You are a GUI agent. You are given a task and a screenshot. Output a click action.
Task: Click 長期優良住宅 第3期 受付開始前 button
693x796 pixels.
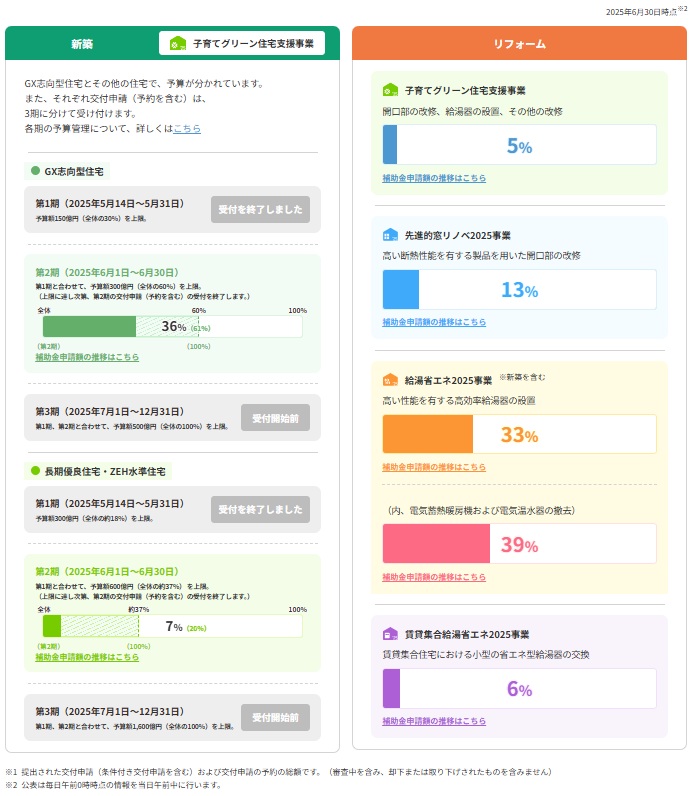(x=276, y=717)
